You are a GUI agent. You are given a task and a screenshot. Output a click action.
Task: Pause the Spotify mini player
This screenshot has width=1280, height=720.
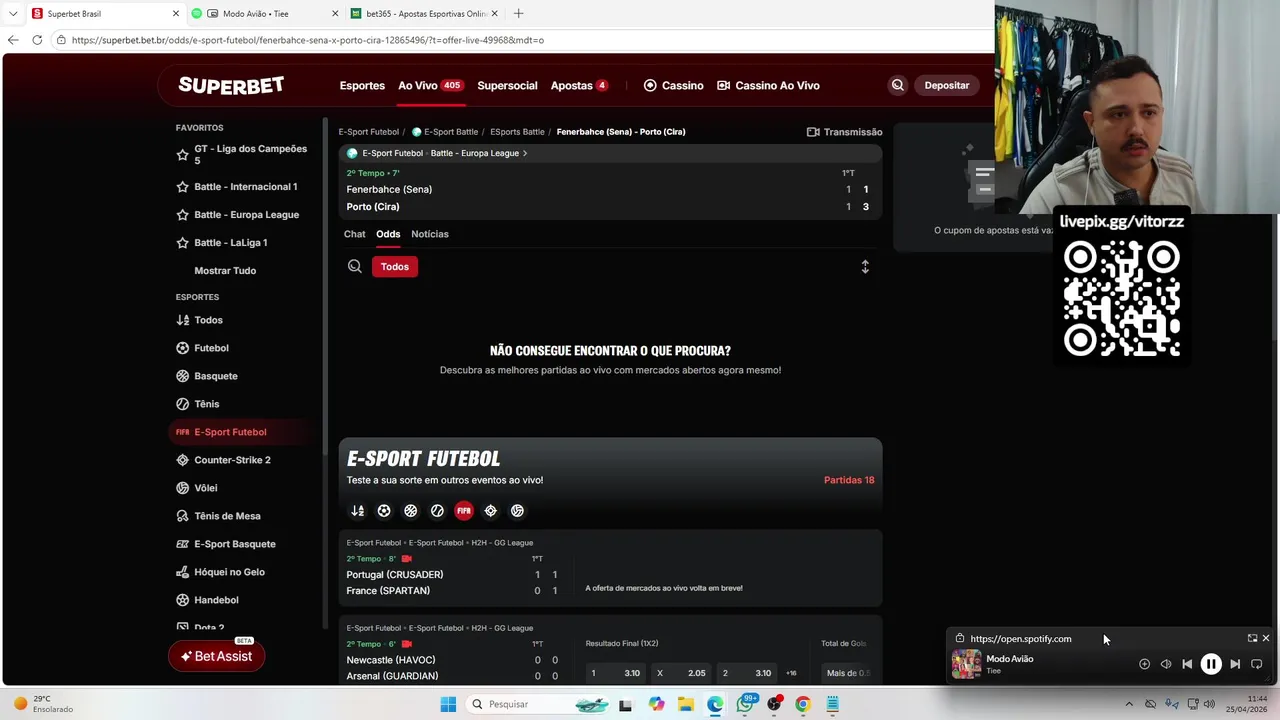(1211, 664)
